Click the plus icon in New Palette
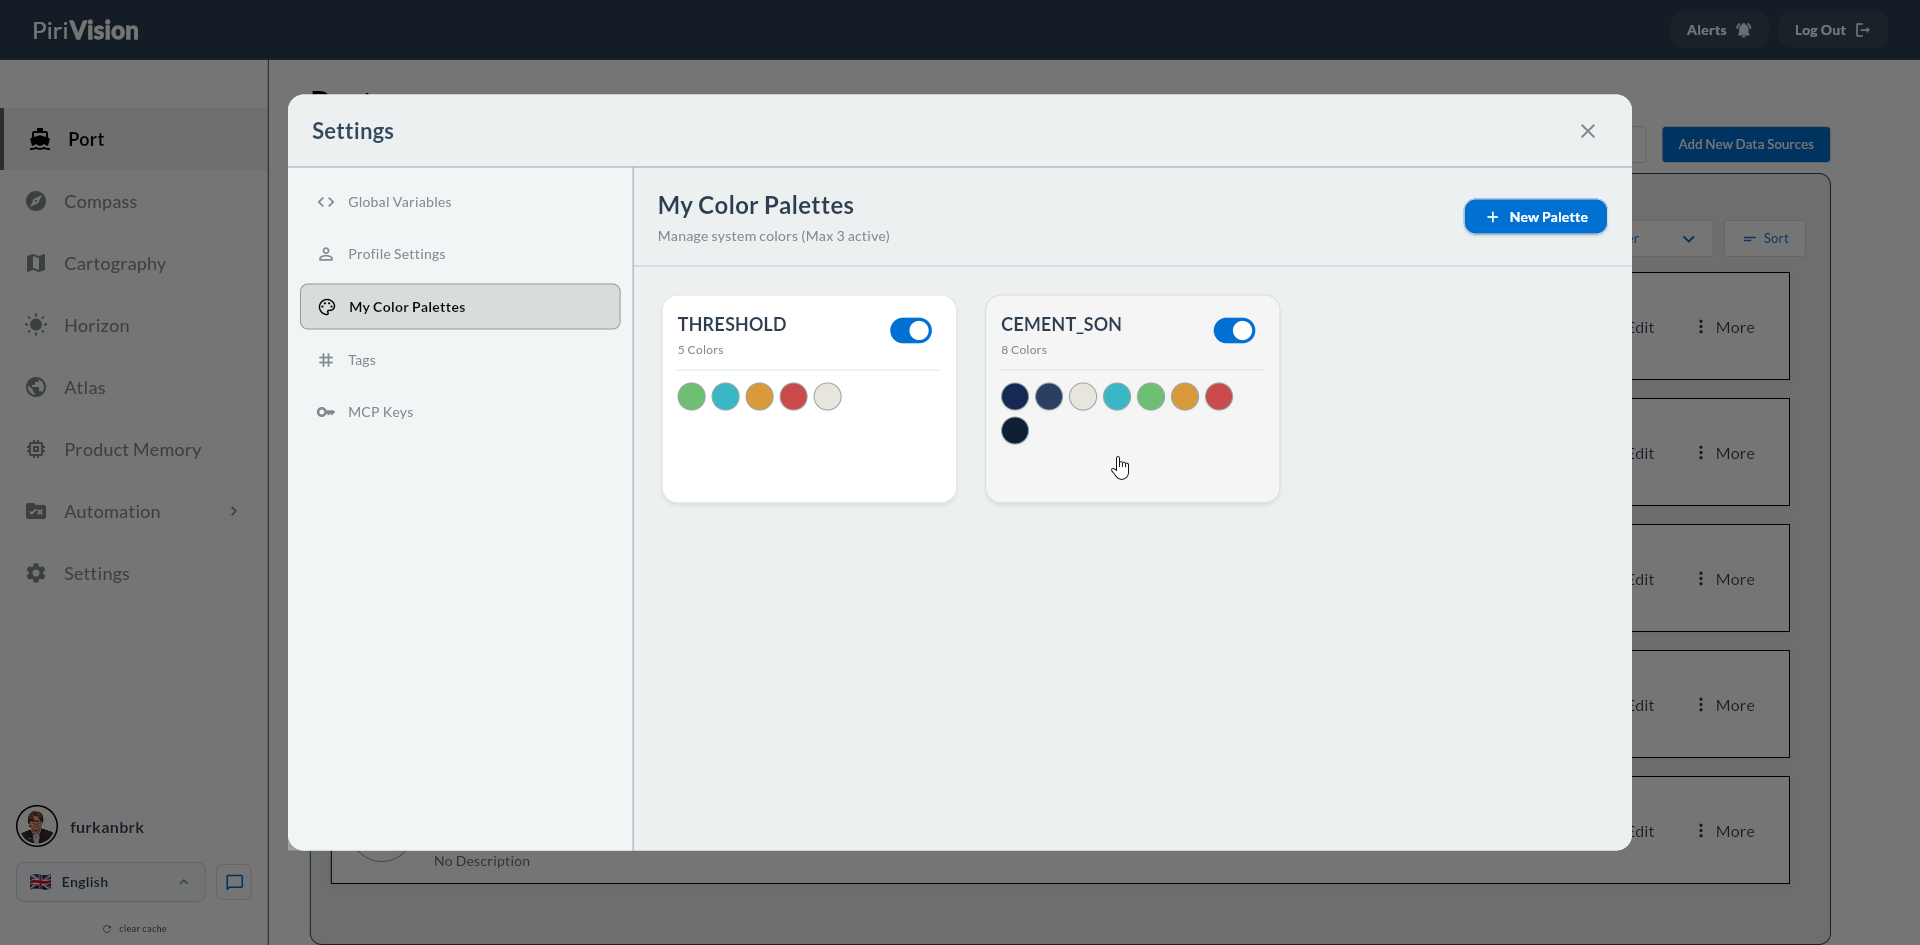The image size is (1920, 945). coord(1492,217)
